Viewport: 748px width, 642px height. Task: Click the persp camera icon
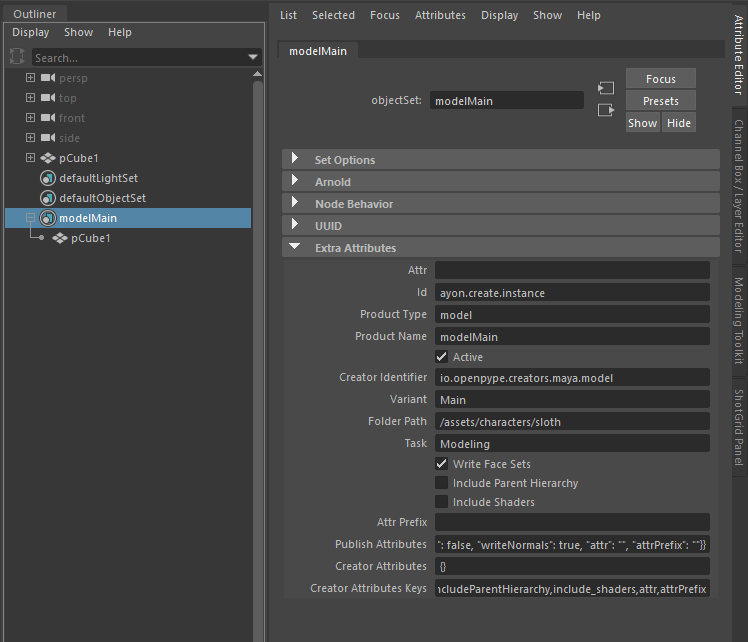click(47, 78)
